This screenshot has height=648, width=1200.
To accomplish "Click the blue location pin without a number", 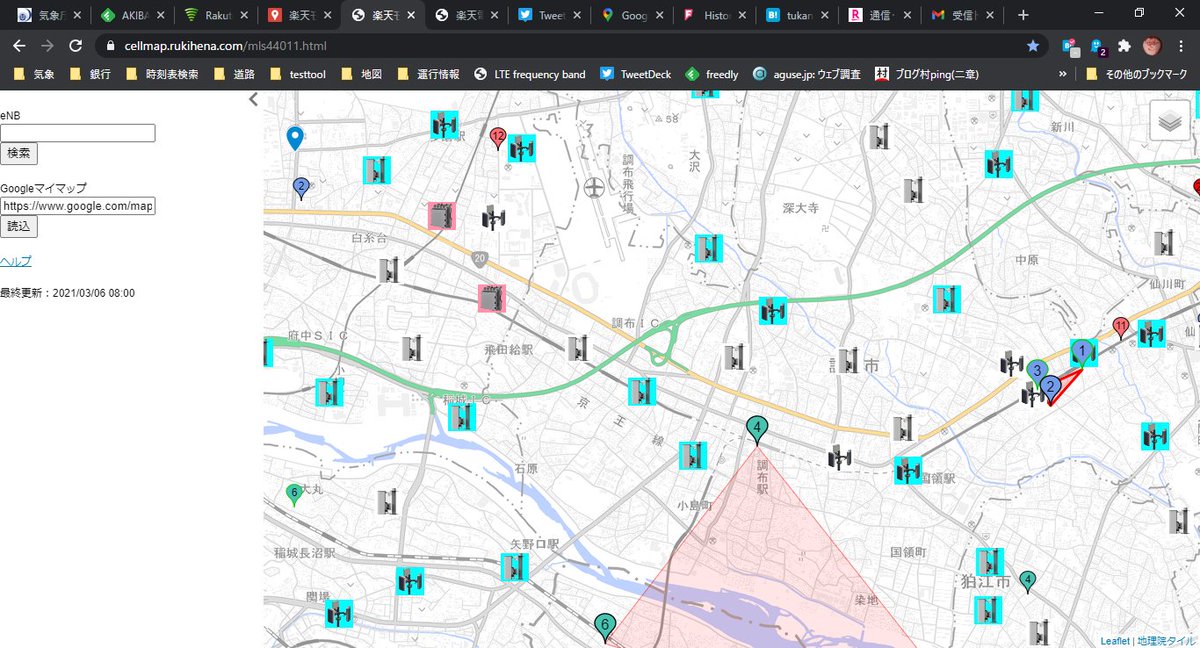I will coord(294,139).
